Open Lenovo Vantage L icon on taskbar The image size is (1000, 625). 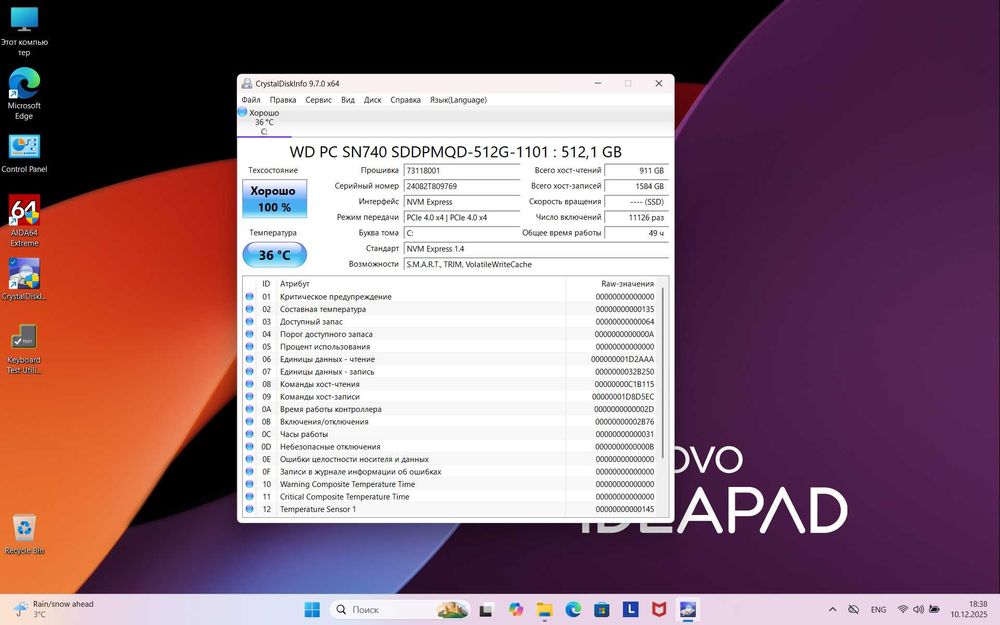[630, 610]
